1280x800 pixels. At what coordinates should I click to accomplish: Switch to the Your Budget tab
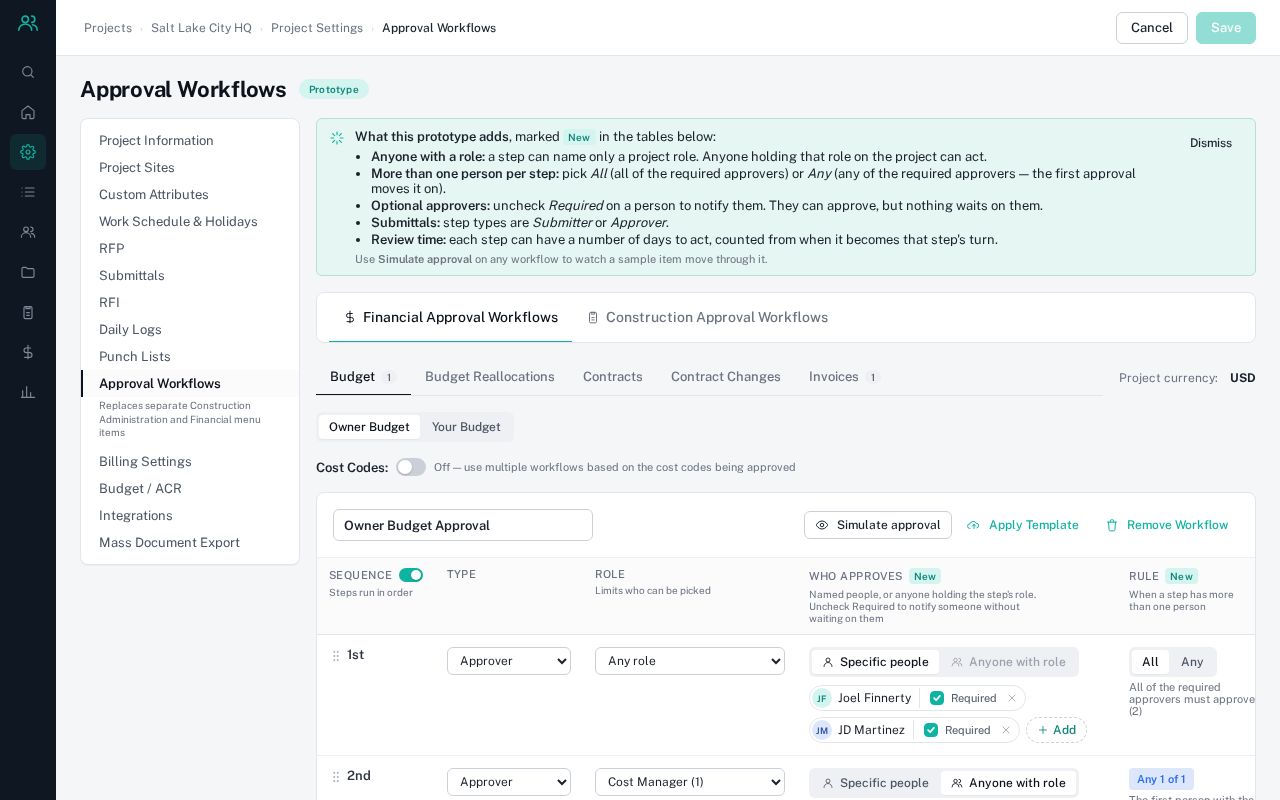(x=466, y=427)
